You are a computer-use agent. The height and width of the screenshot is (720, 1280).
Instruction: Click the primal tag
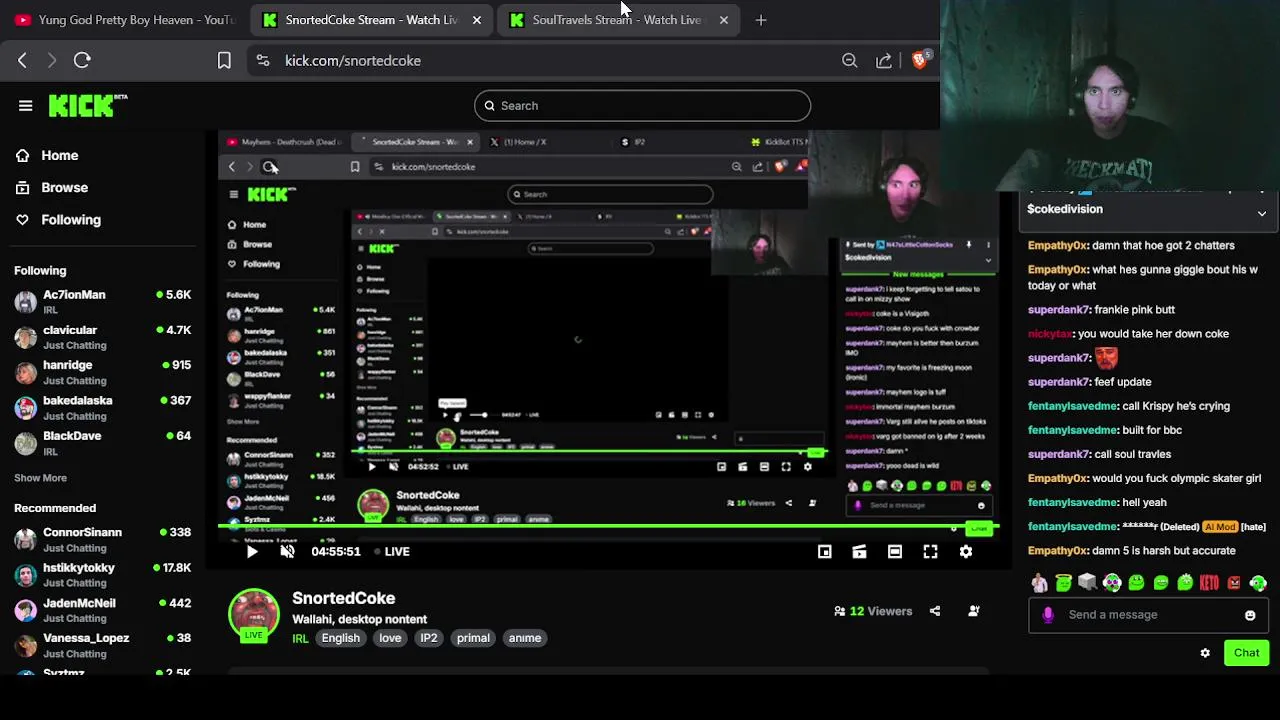(x=473, y=638)
